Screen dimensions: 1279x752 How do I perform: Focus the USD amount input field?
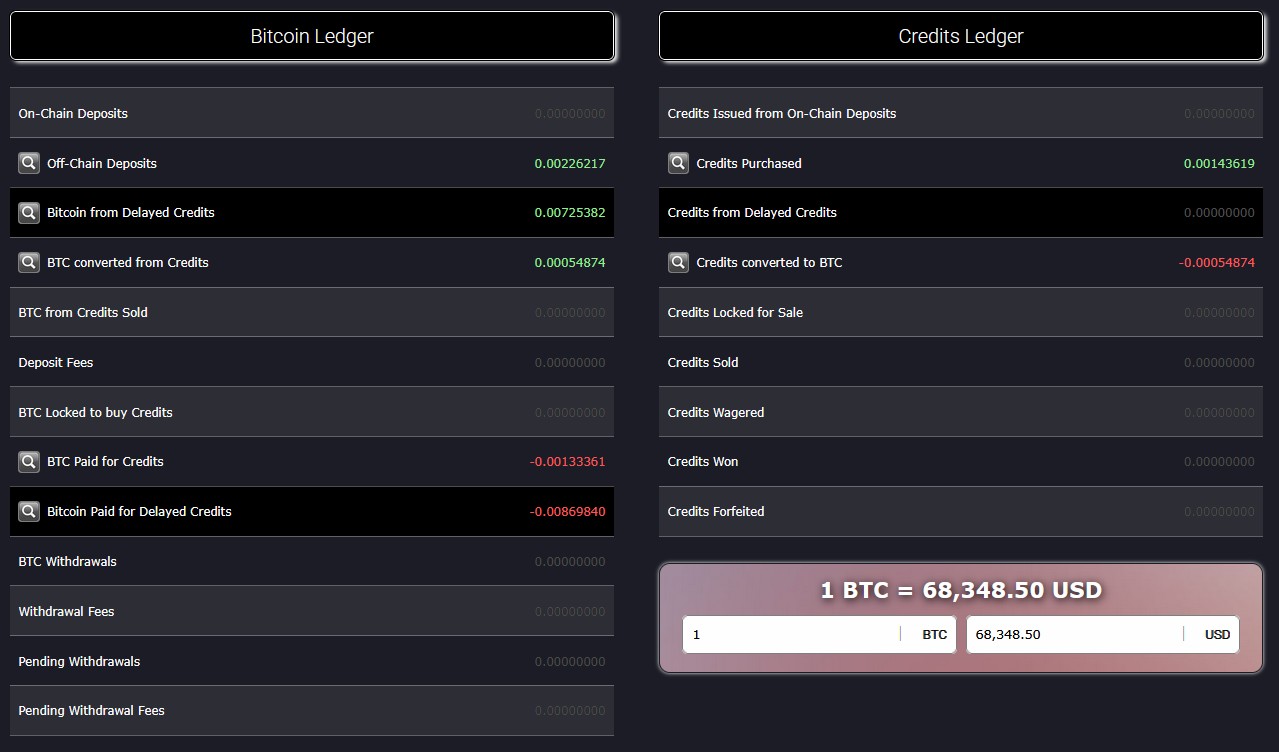tap(1075, 635)
